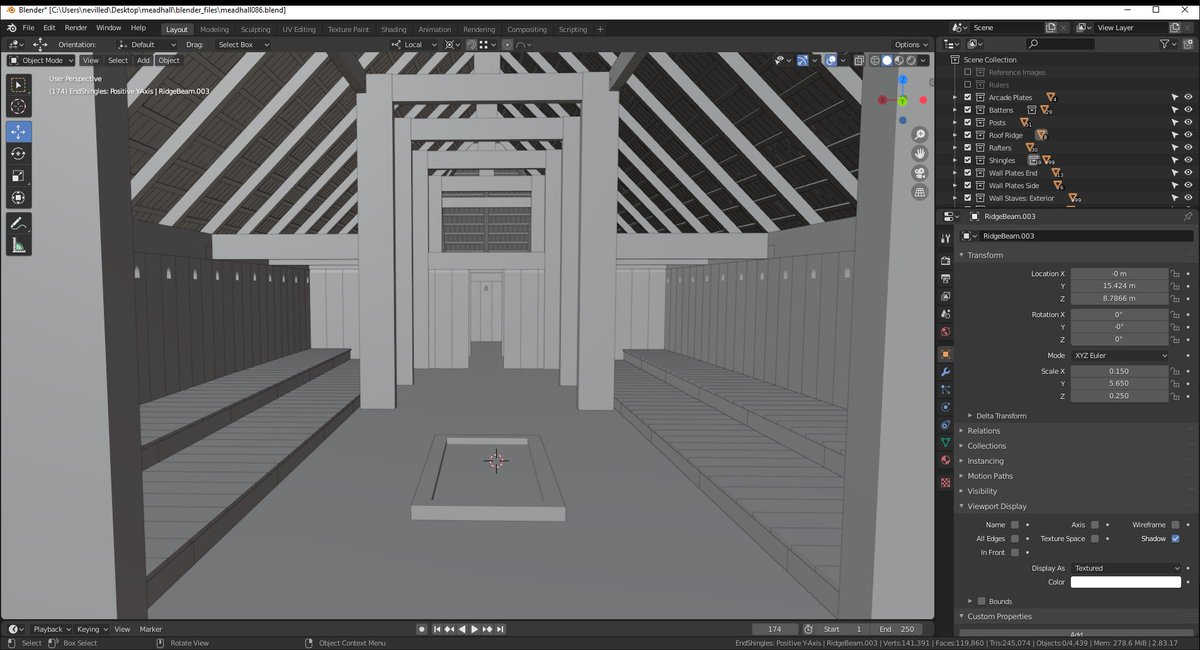Select the Annotate tool
The image size is (1200, 650).
click(x=19, y=223)
